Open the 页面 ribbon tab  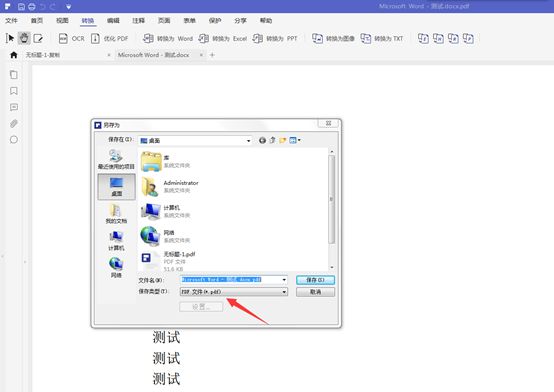(164, 21)
